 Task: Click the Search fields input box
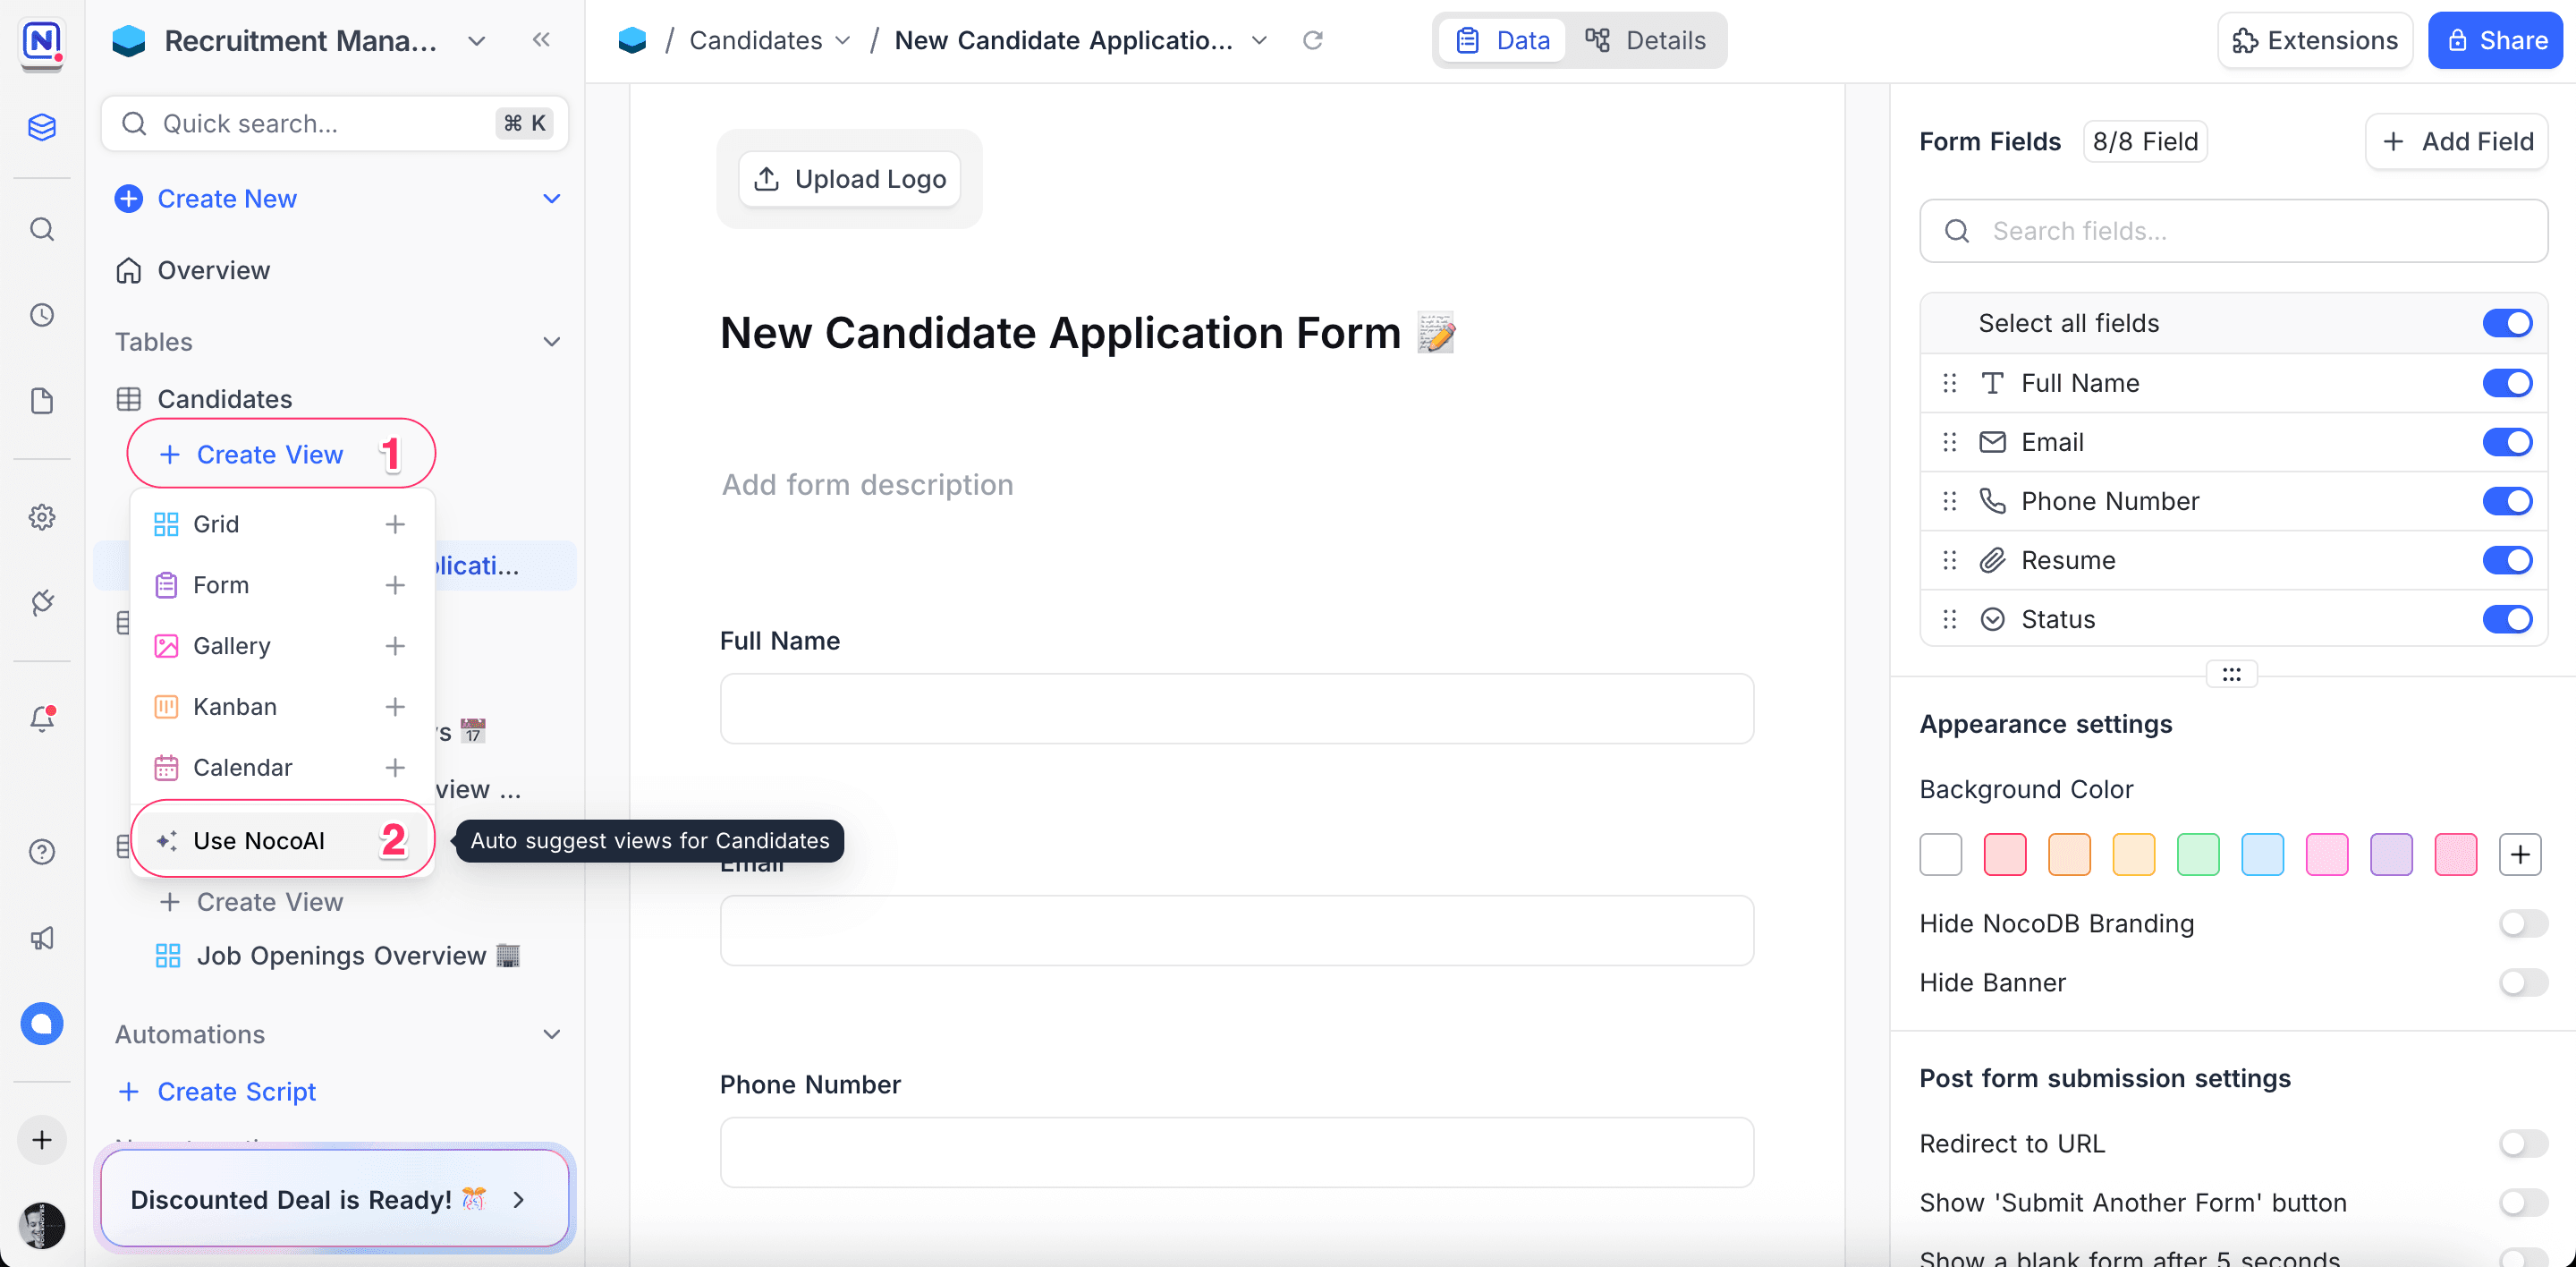[x=2233, y=231]
